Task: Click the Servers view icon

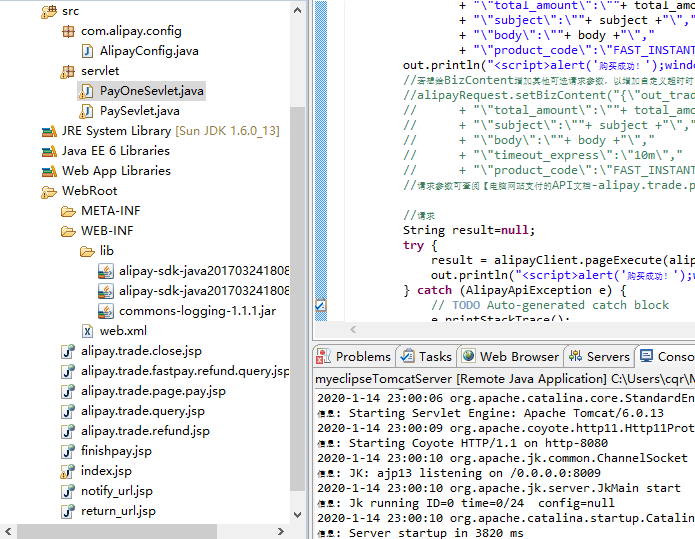Action: click(x=575, y=356)
